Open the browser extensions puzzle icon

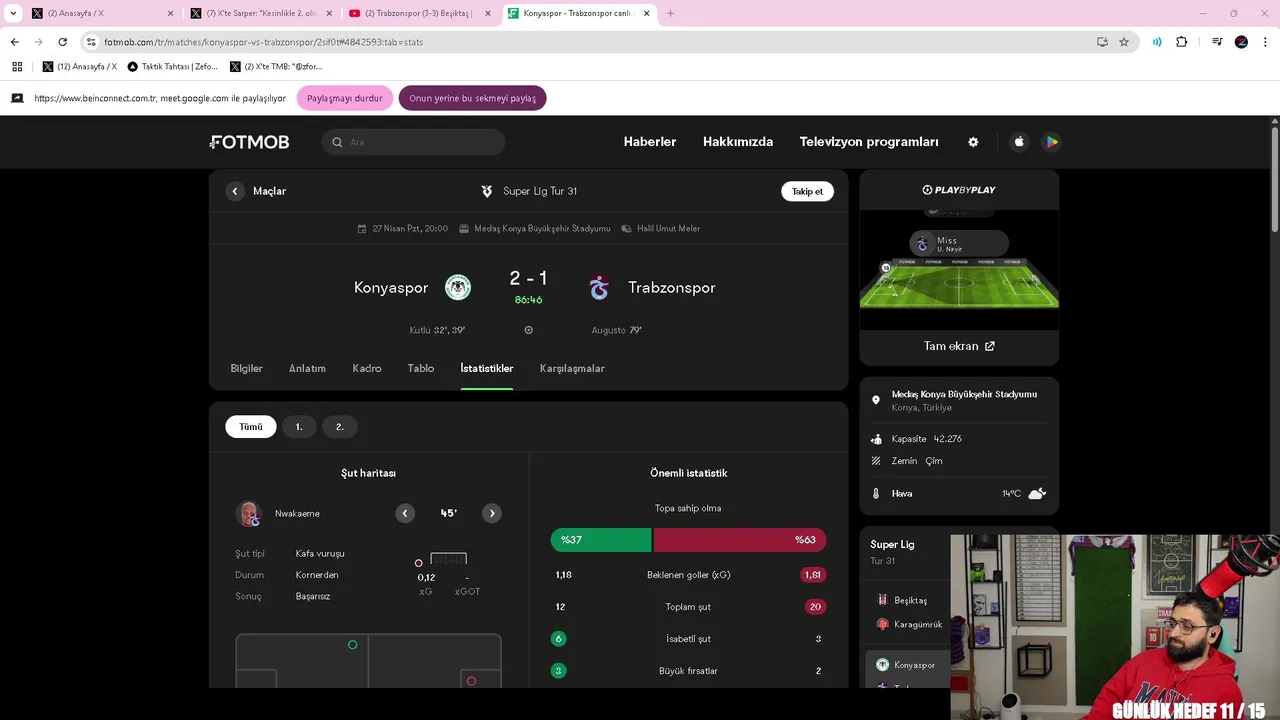[x=1181, y=42]
